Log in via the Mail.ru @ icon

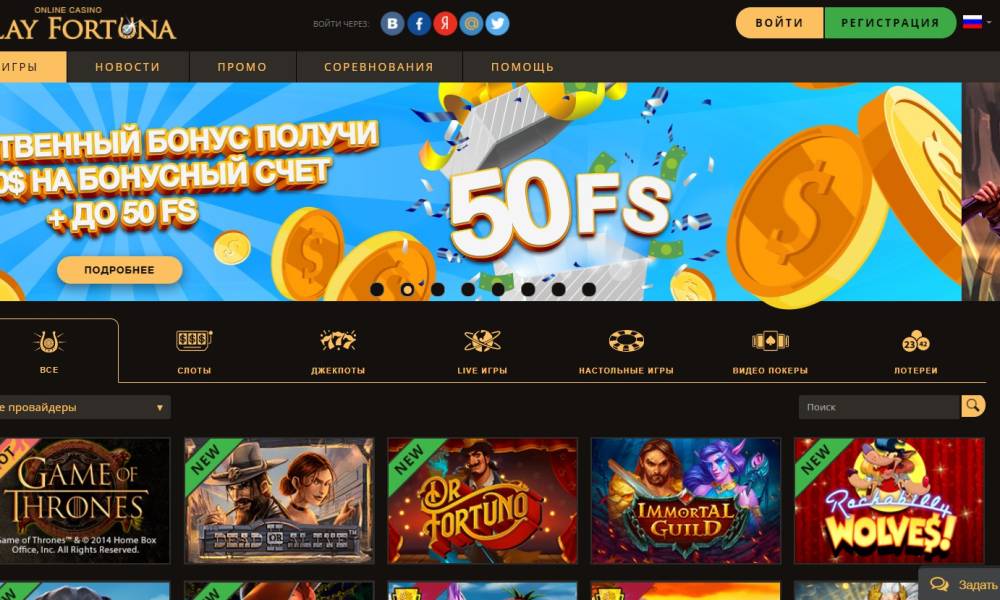[471, 24]
